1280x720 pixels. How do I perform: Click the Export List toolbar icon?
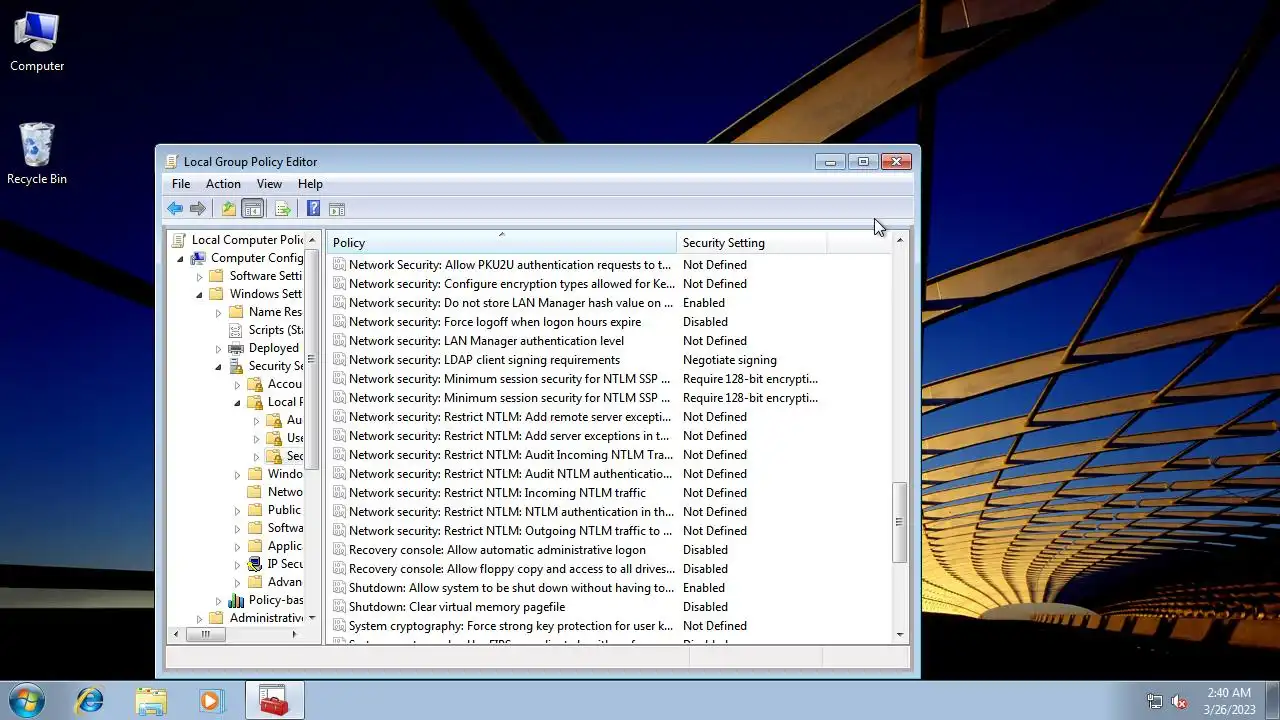[283, 209]
